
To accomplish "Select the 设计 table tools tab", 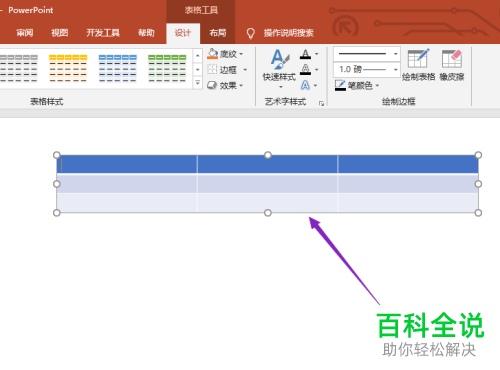I will click(183, 33).
